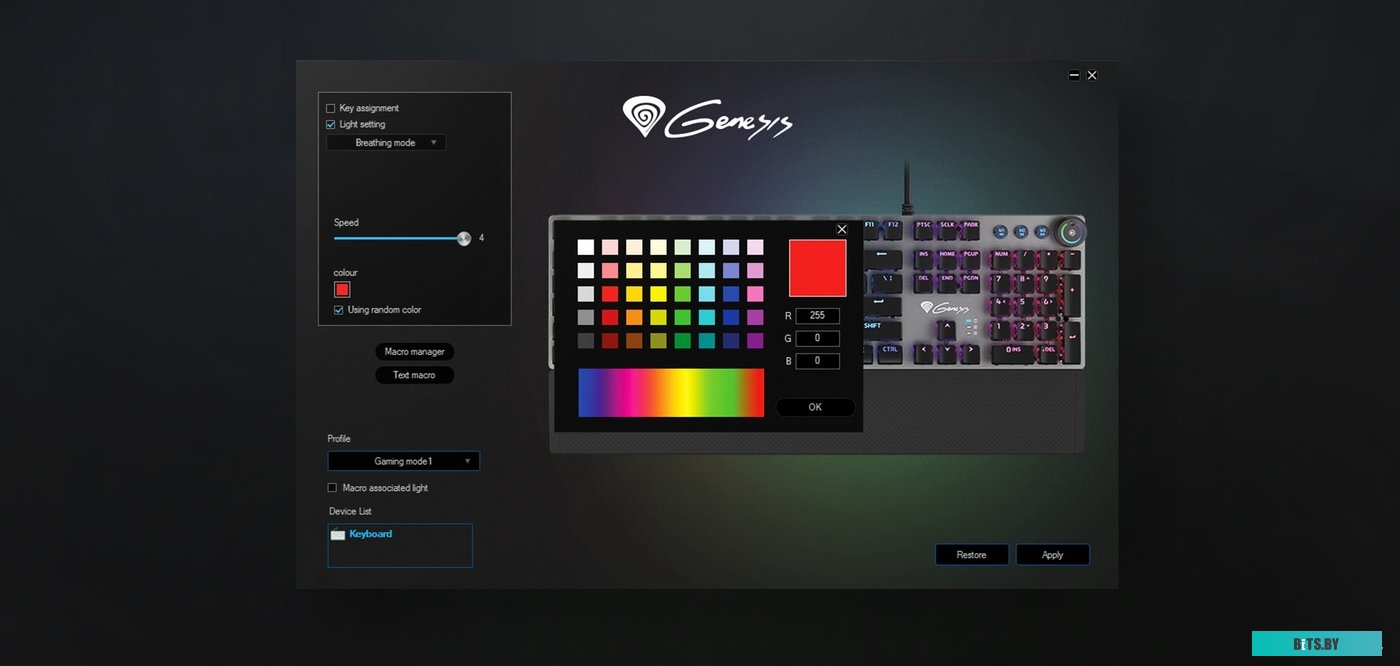Untick the Light setting checkbox
1400x666 pixels.
(x=331, y=124)
